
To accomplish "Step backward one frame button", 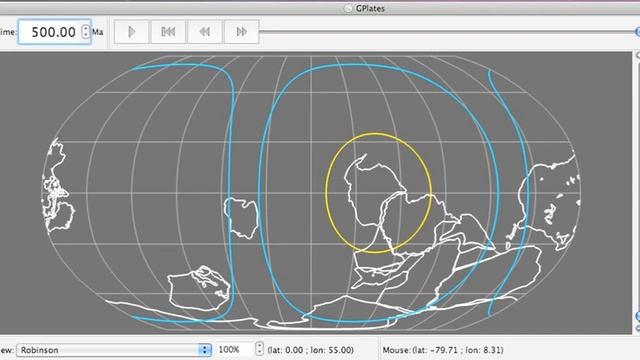I will point(205,32).
